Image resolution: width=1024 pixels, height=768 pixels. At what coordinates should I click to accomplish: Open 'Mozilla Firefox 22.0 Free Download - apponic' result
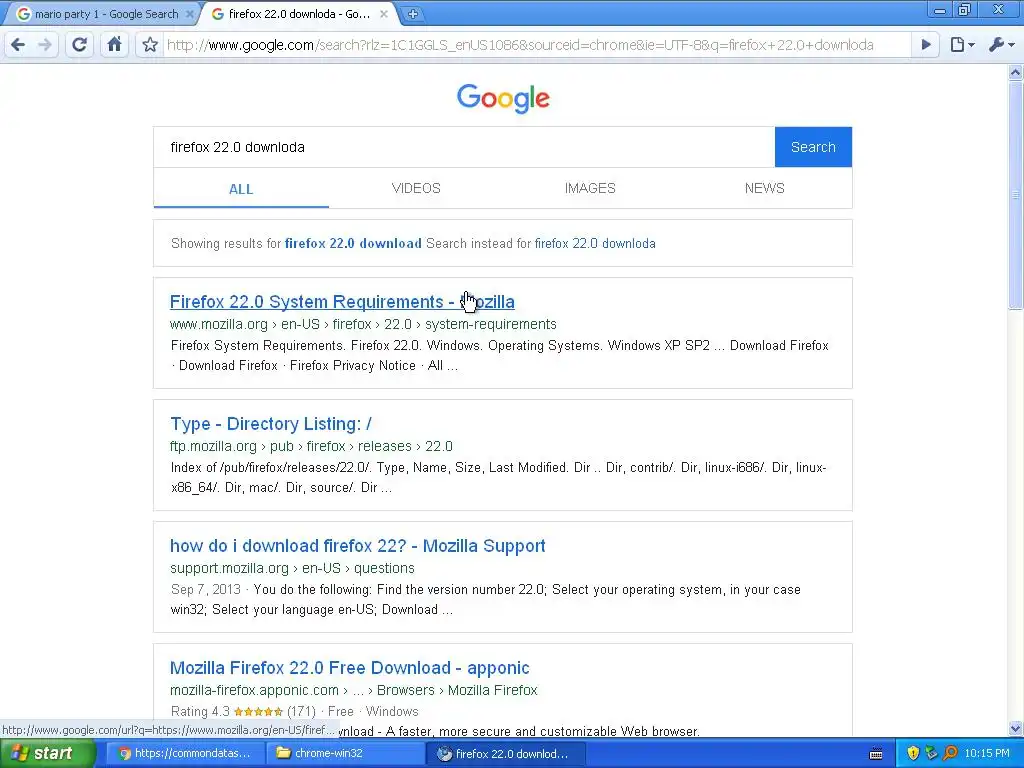(x=349, y=668)
